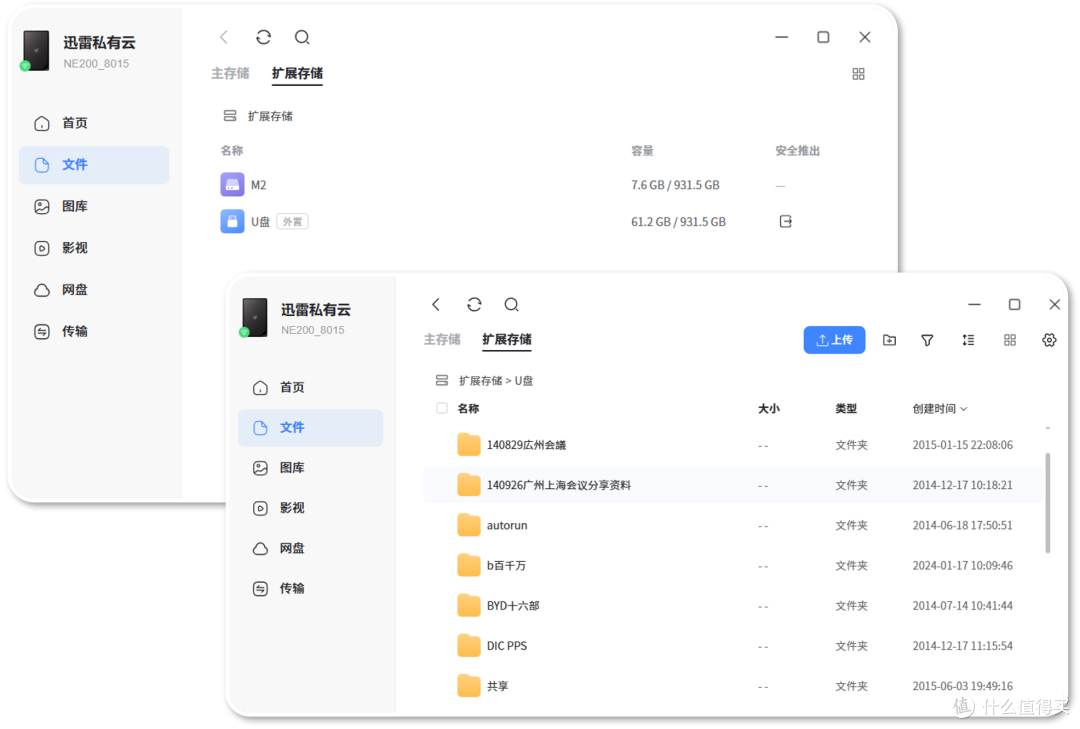The image size is (1080, 729).
Task: Click the file list vertical scrollbar
Action: [1048, 503]
